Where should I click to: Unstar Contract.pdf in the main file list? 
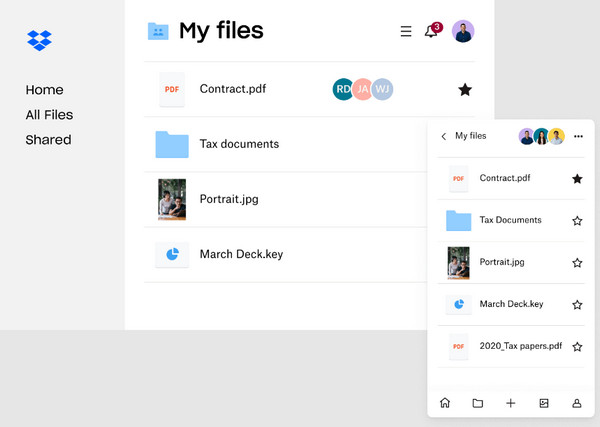tap(465, 90)
